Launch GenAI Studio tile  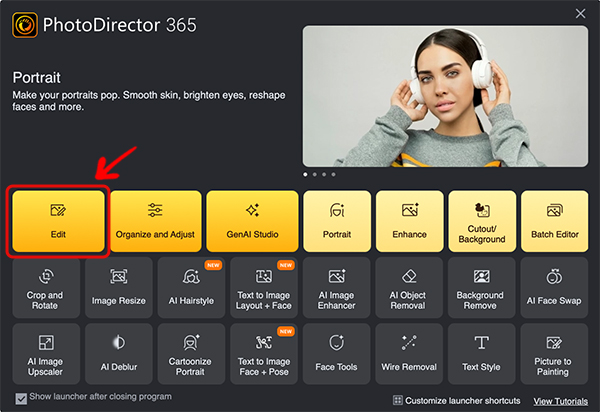(252, 221)
